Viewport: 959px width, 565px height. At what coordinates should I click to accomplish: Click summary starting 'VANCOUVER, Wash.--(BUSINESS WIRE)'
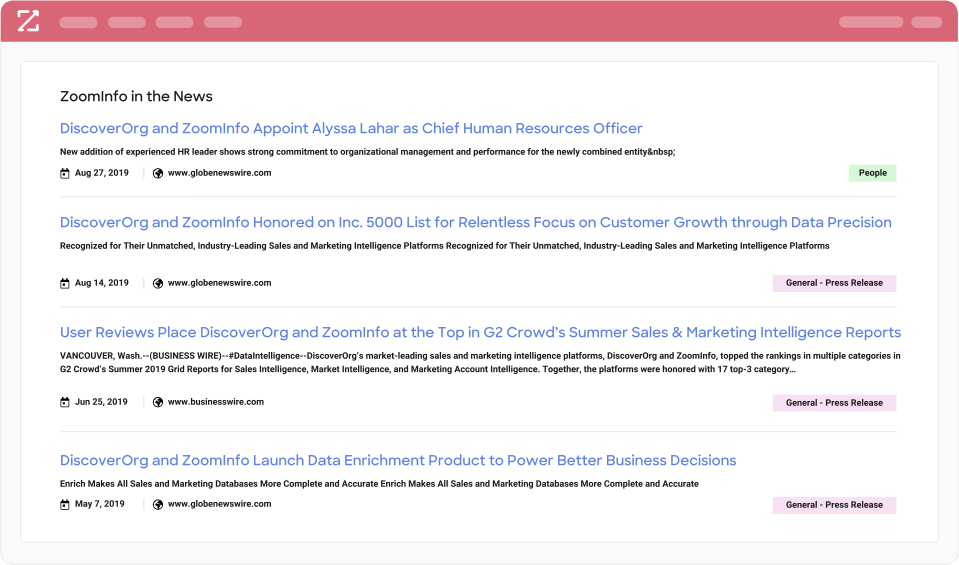click(480, 363)
